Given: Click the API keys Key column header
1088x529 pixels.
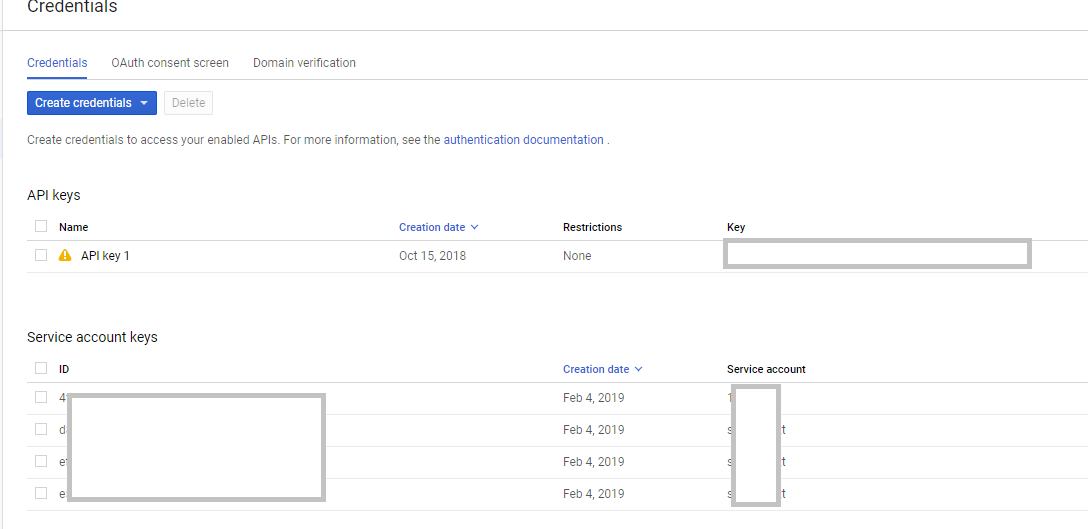Looking at the screenshot, I should pyautogui.click(x=736, y=227).
